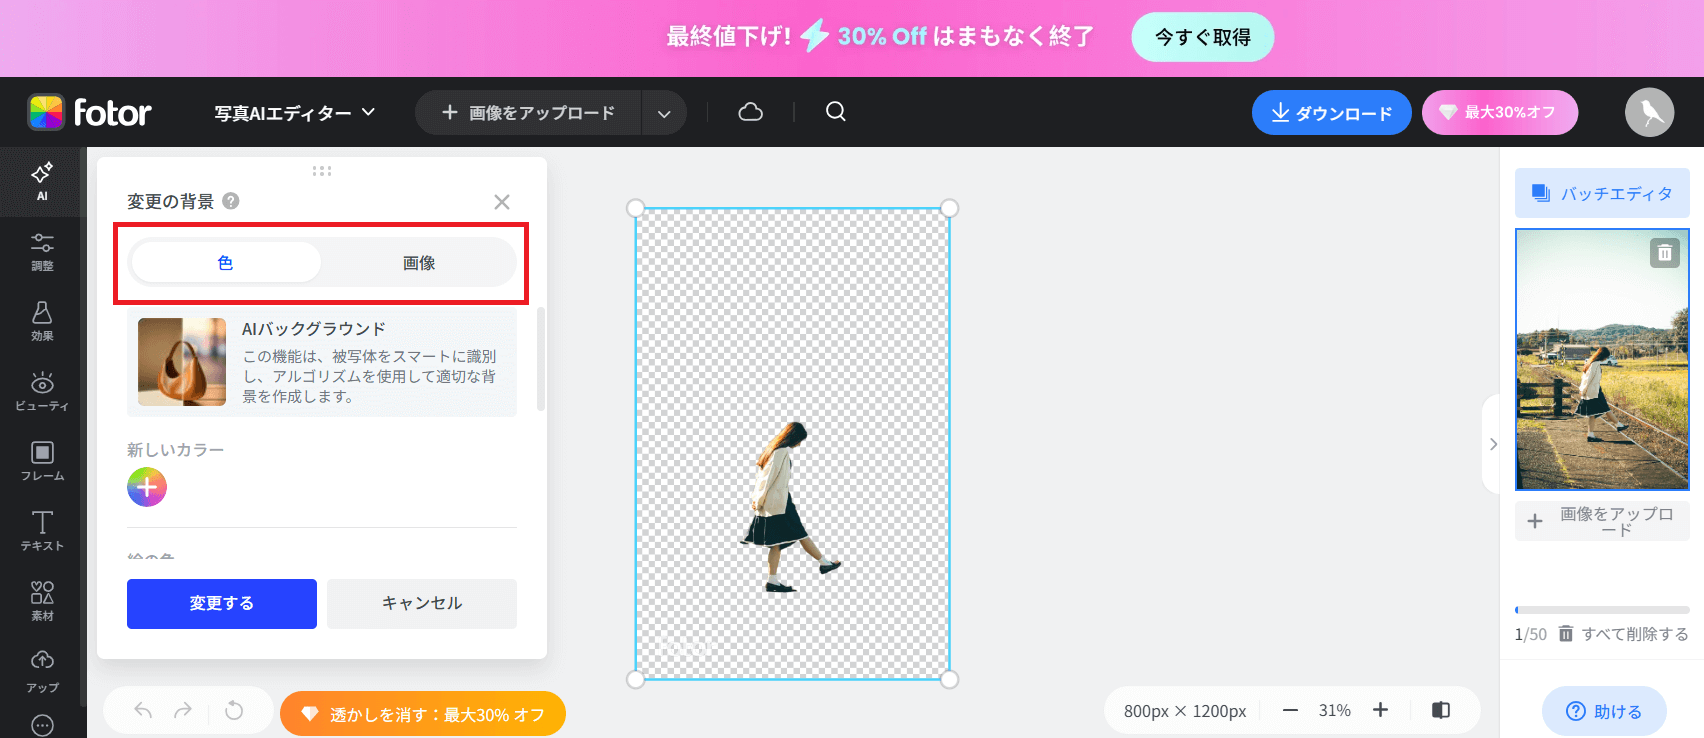Open the user profile avatar
1704x738 pixels.
point(1650,112)
